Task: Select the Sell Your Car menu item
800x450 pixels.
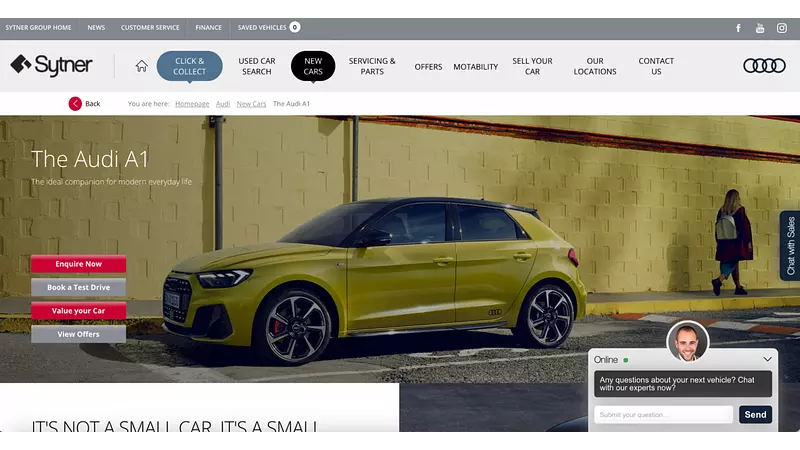Action: click(532, 66)
